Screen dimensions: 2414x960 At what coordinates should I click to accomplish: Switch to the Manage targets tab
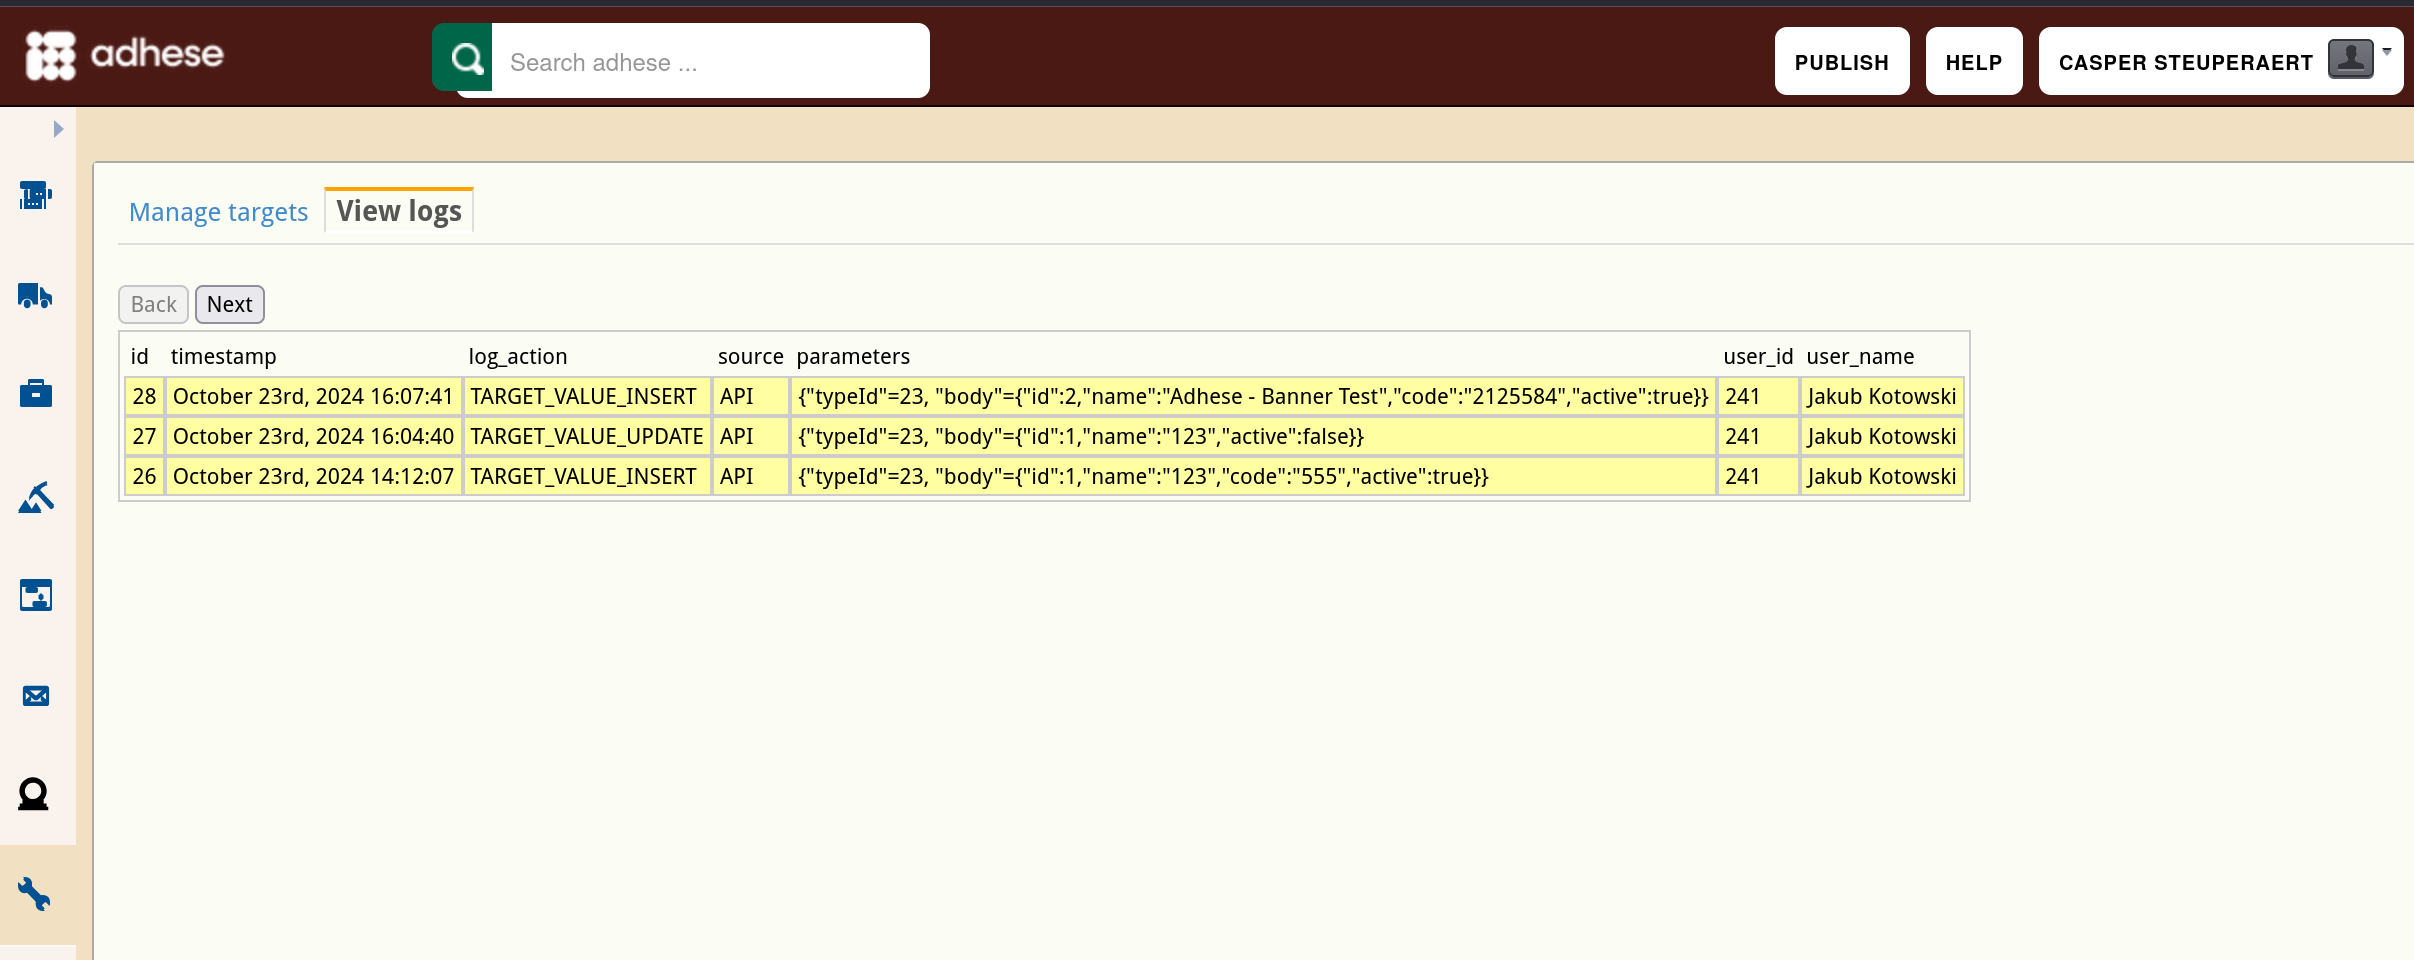click(218, 212)
